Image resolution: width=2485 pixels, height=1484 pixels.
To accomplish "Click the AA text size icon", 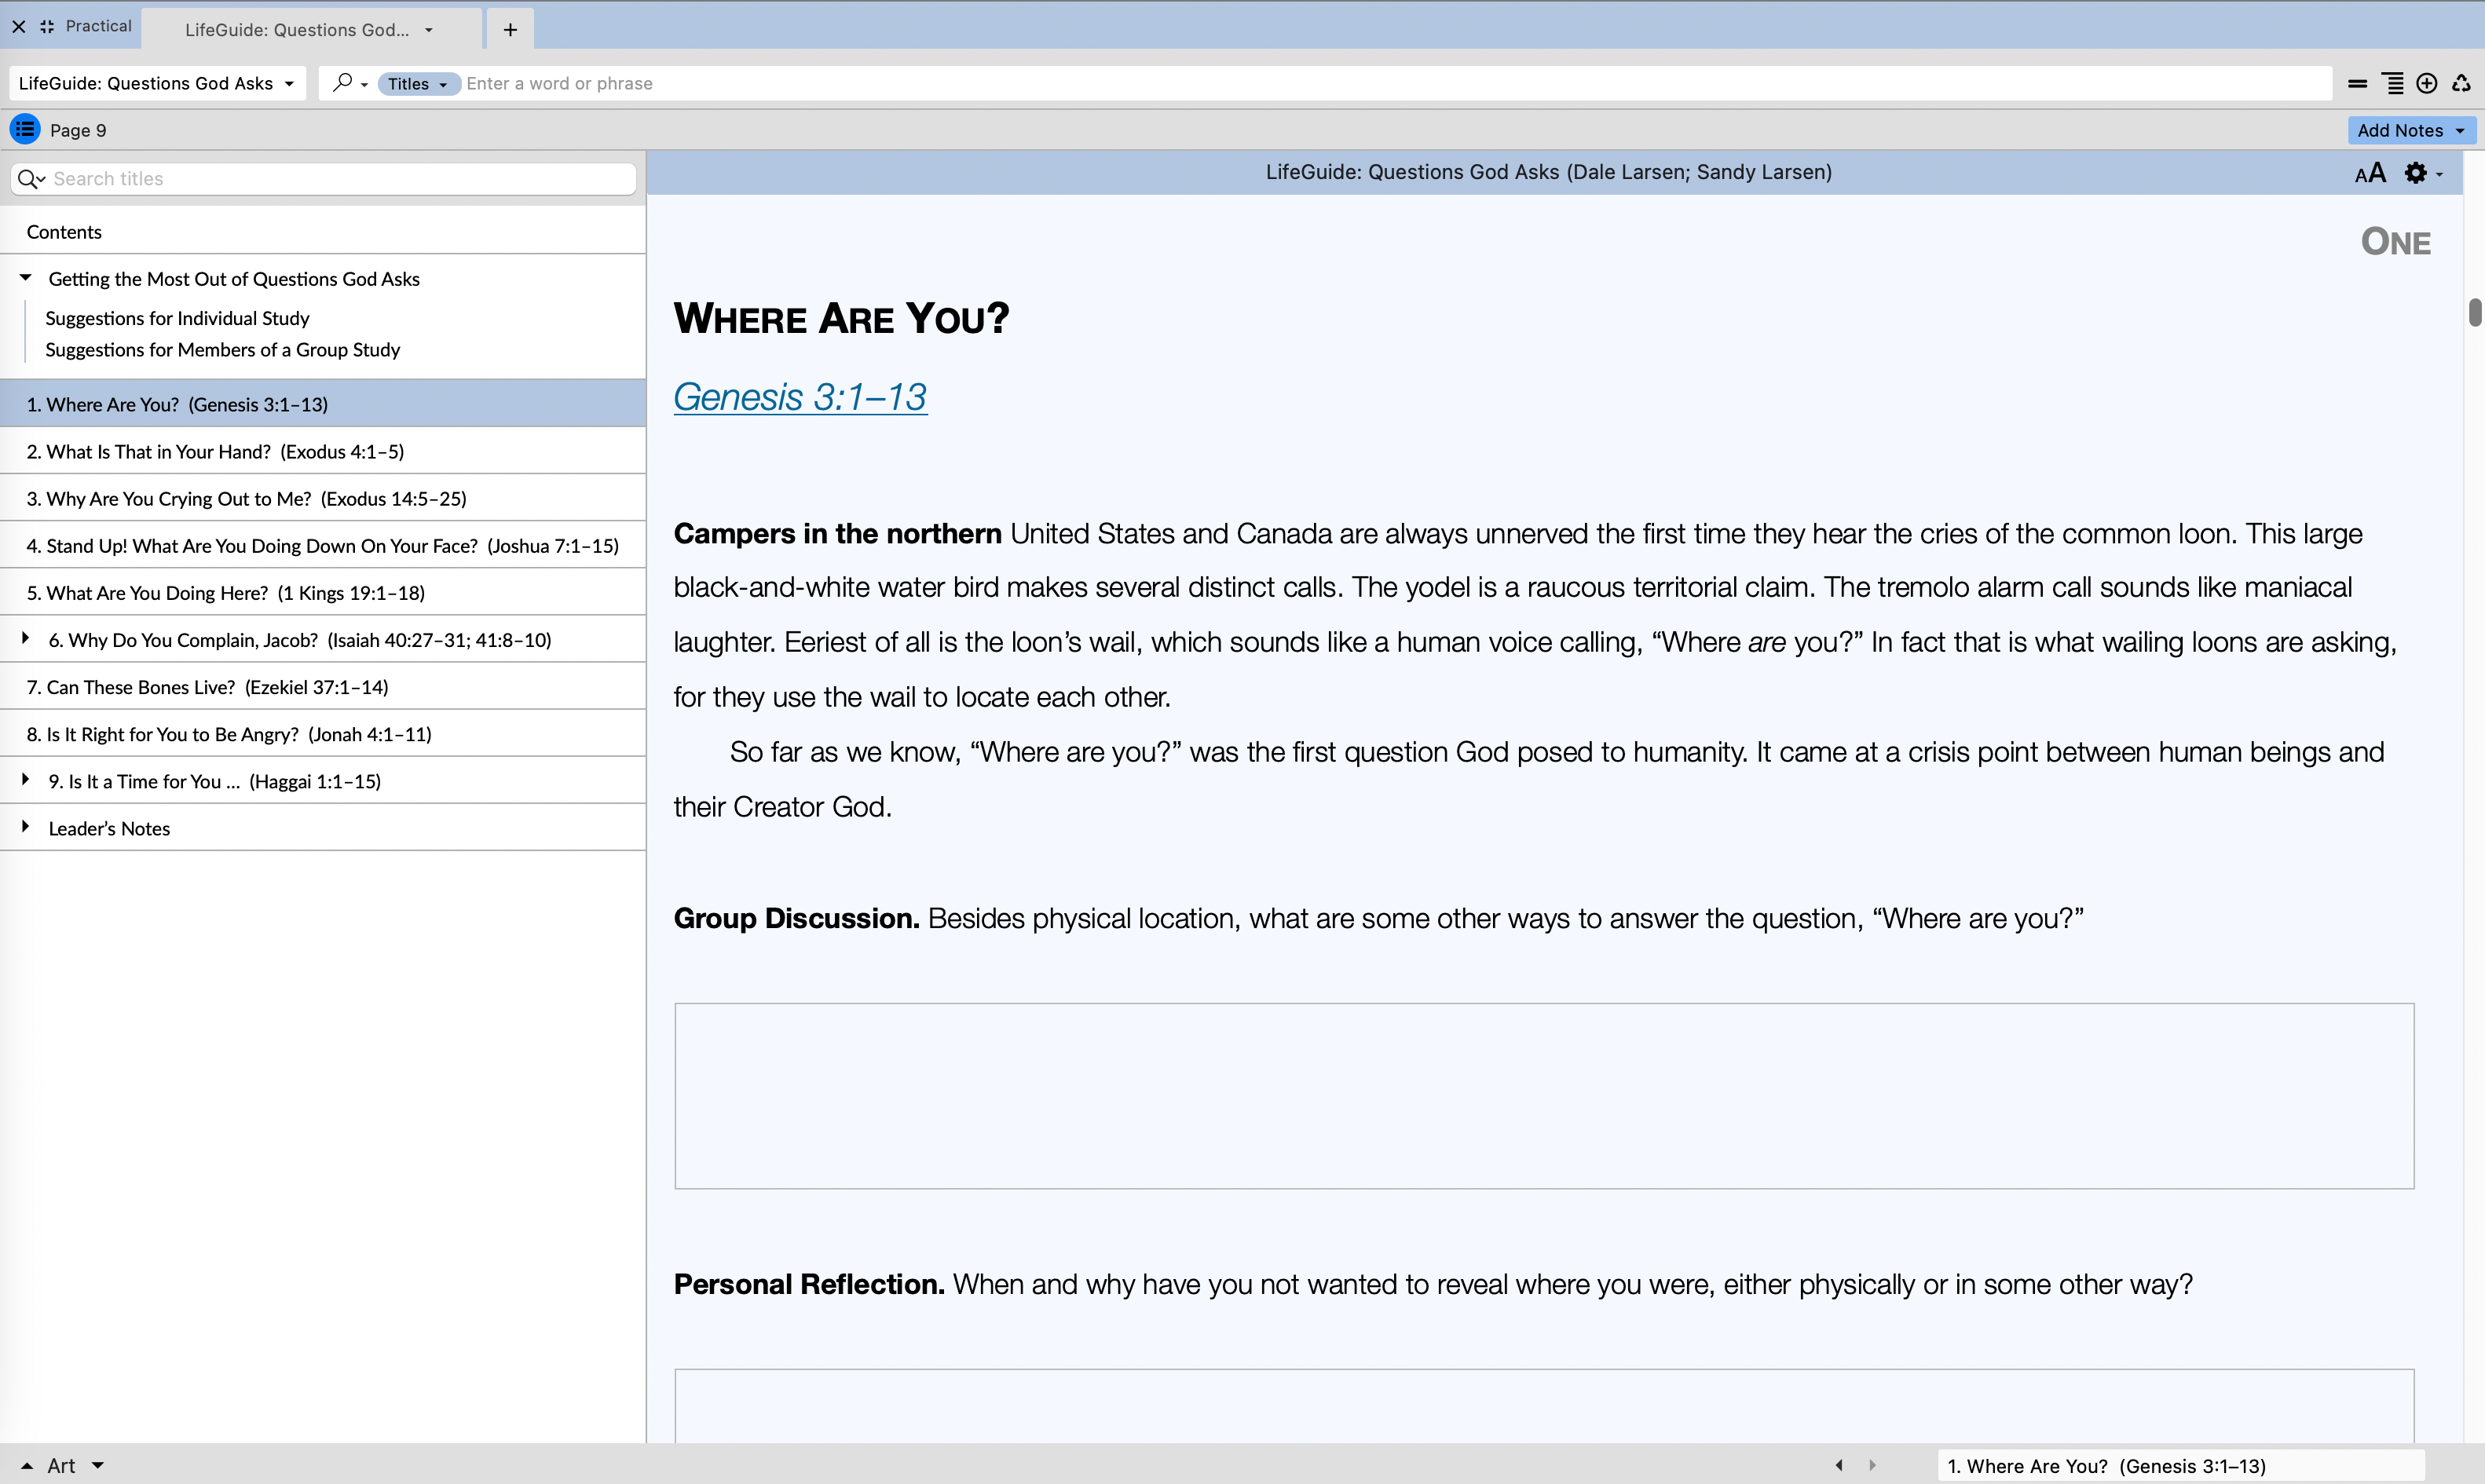I will [x=2370, y=173].
